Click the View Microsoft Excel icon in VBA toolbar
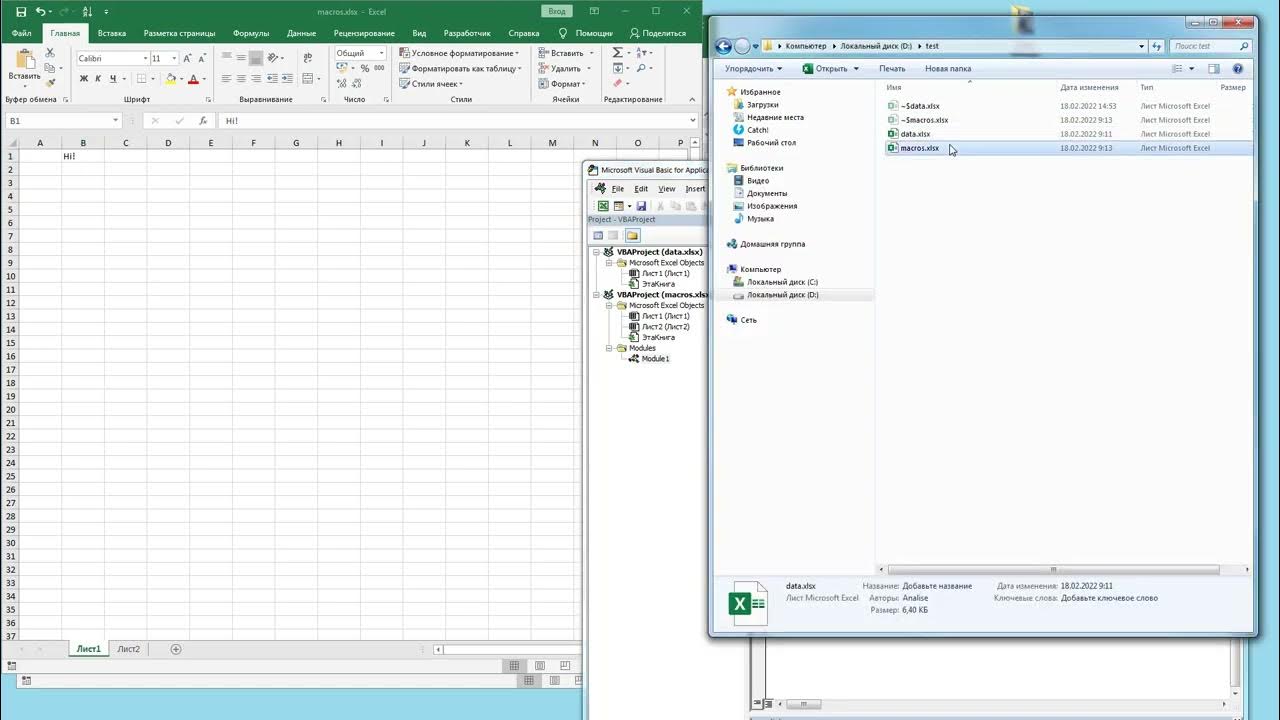Screen dimensions: 1280x720 coord(603,206)
